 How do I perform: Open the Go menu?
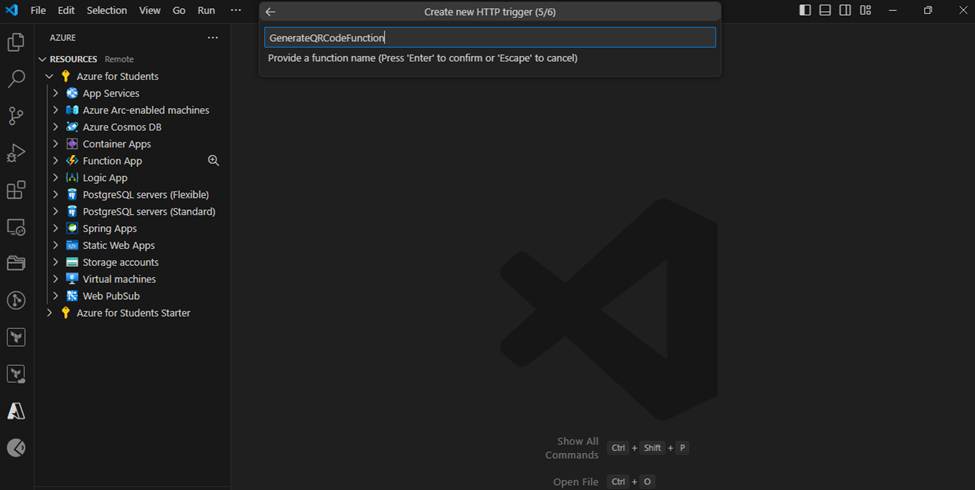click(x=178, y=11)
